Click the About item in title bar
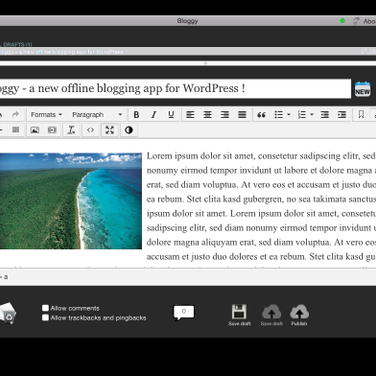This screenshot has width=376, height=376. coord(369,21)
